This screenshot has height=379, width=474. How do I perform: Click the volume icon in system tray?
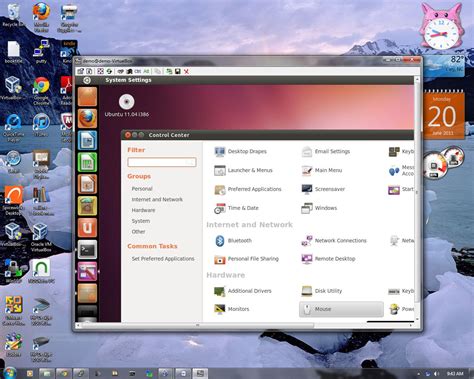tap(436, 374)
